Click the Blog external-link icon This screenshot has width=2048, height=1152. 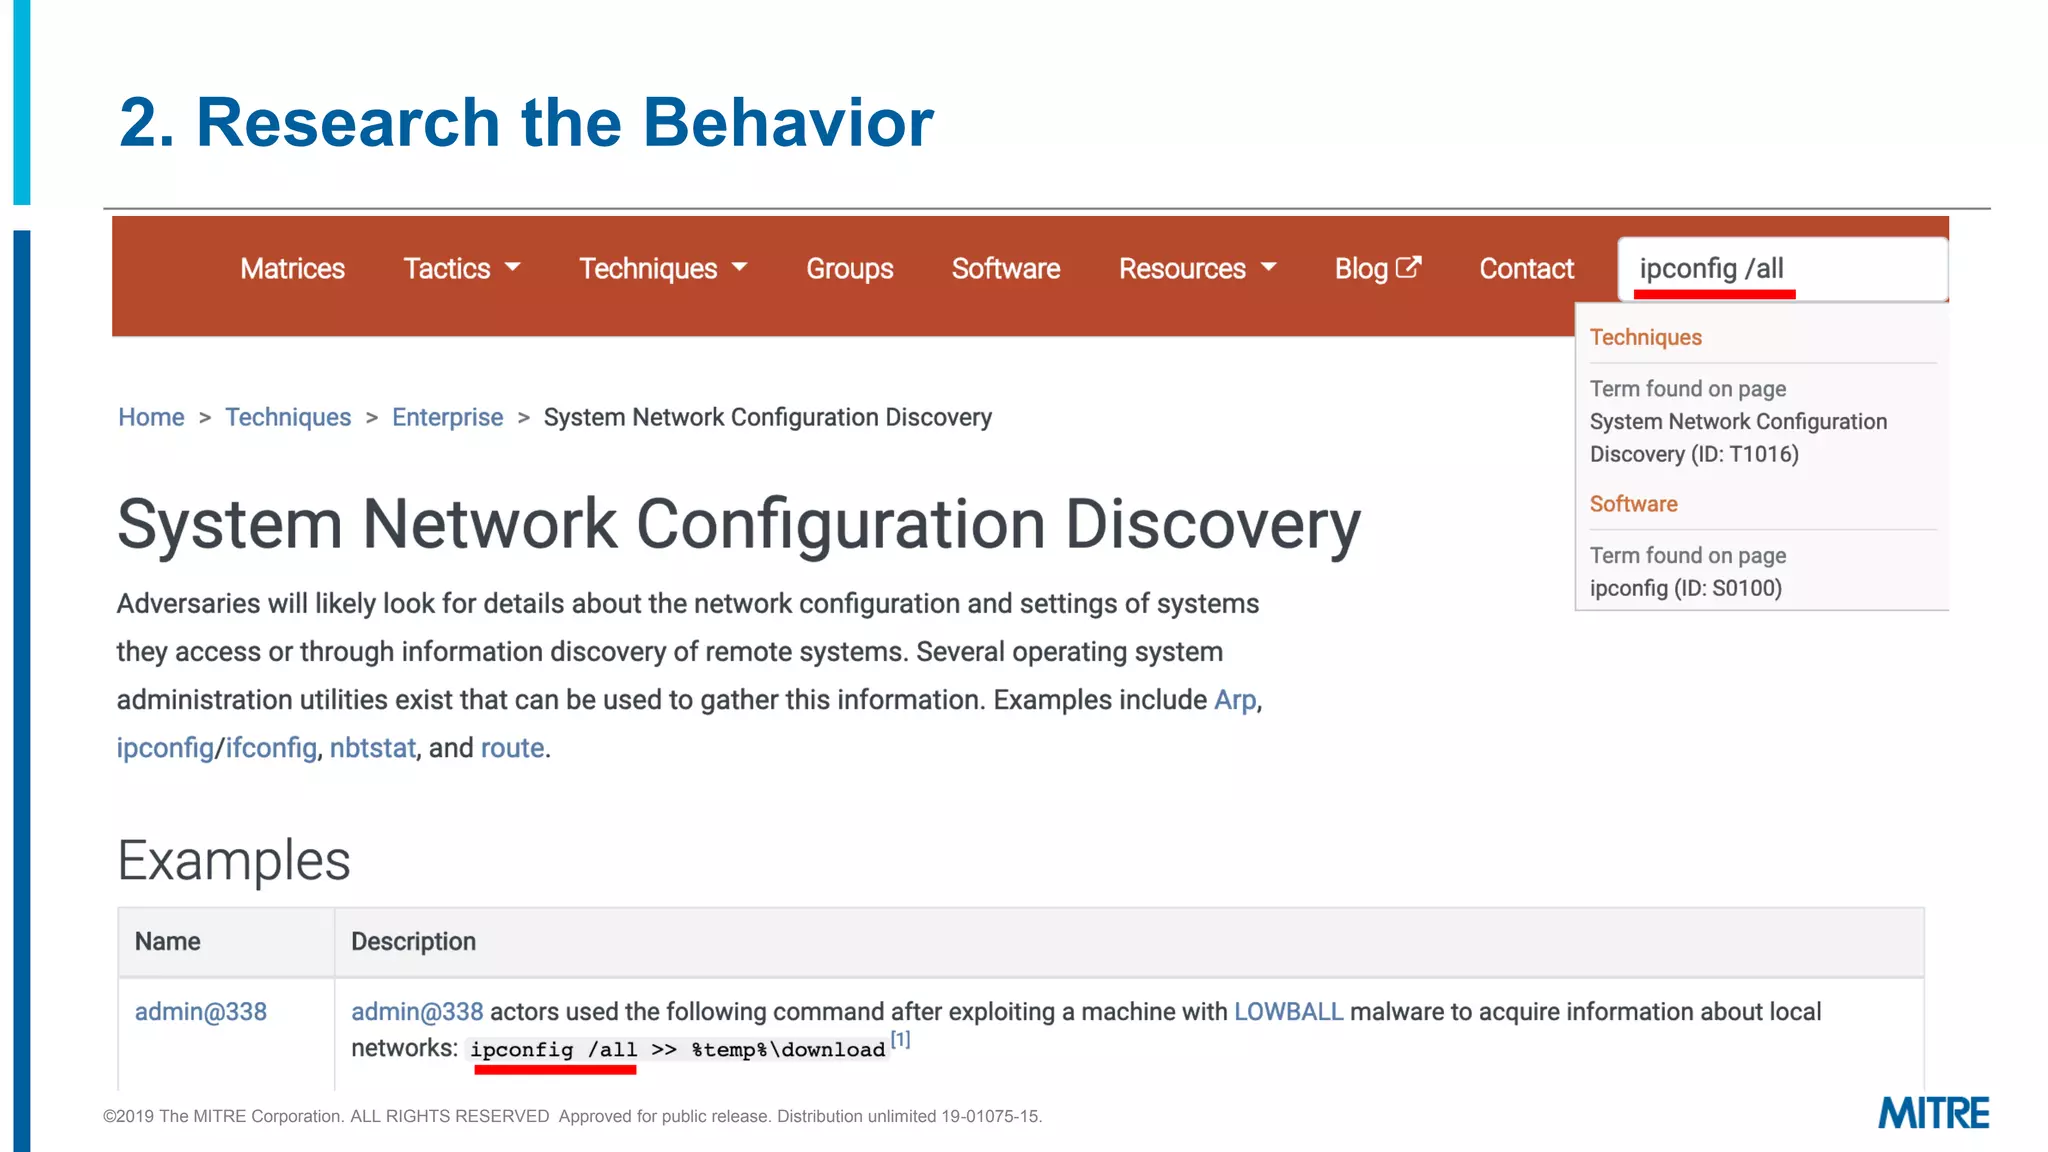1408,267
